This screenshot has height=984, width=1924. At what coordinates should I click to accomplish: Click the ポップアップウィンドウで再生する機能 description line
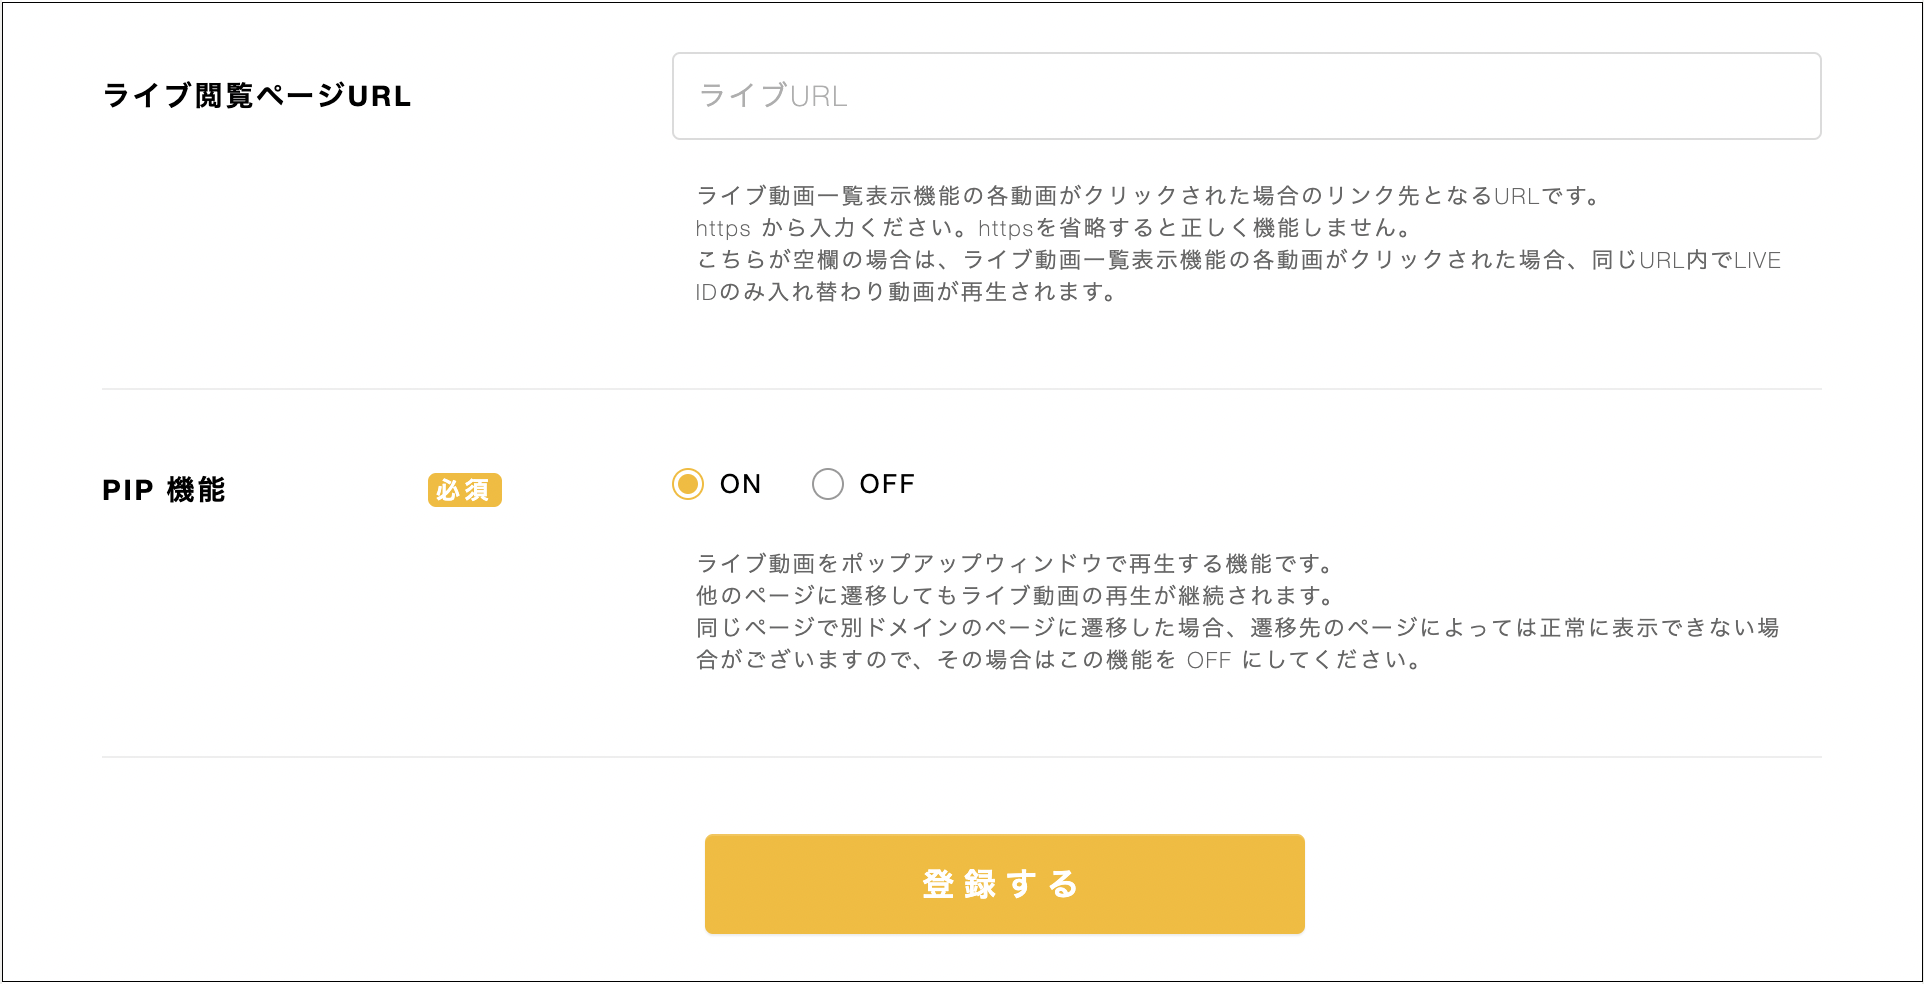tap(1014, 564)
